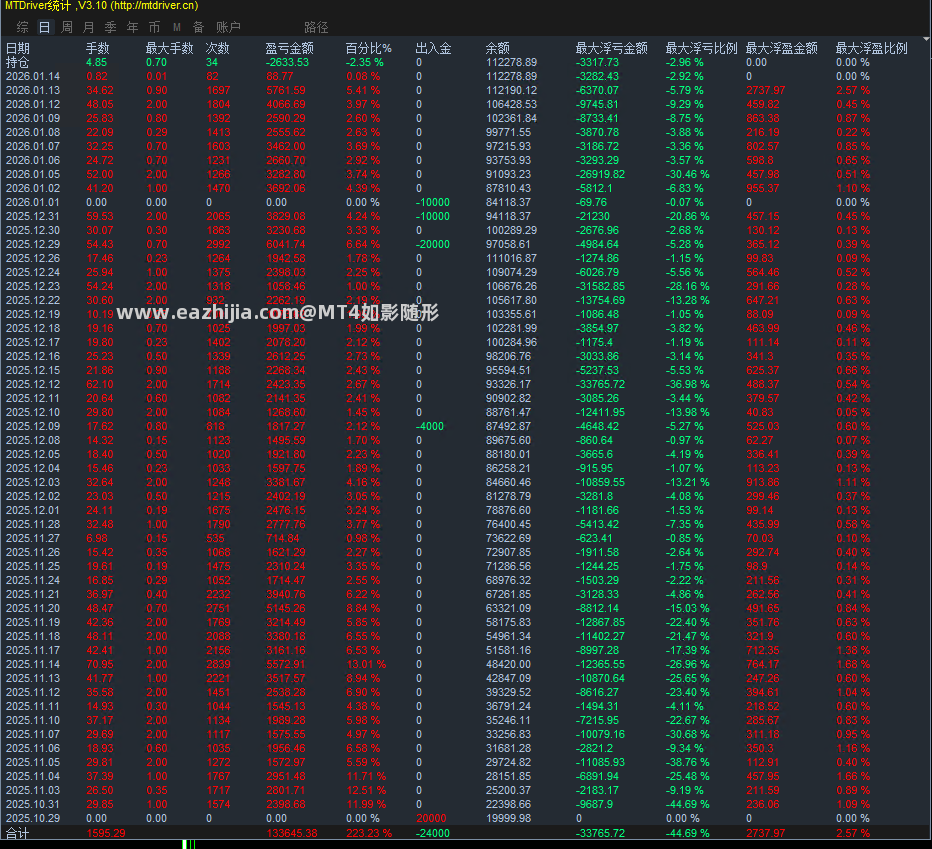The image size is (932, 849).
Task: Click profit value 5761.59
Action: (286, 90)
